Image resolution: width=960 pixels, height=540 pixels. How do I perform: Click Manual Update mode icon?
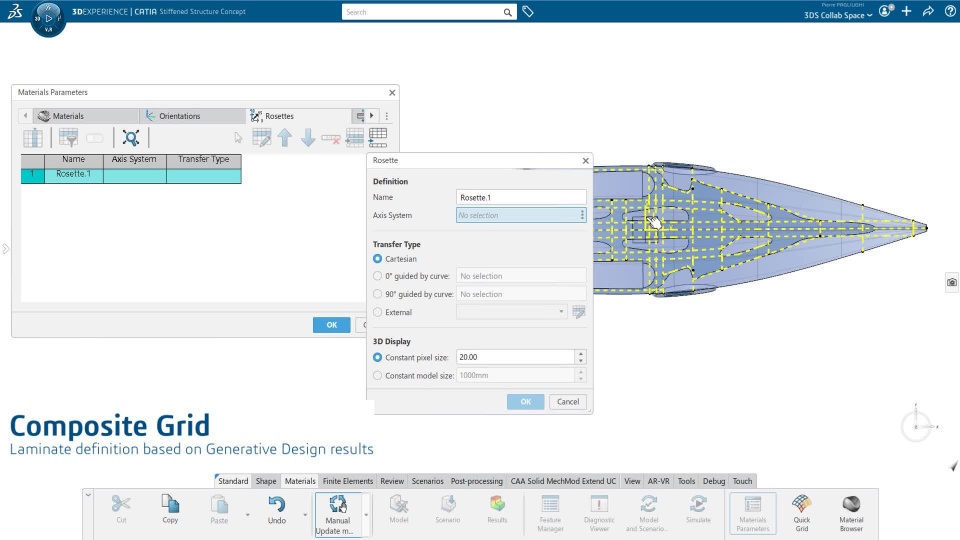[x=337, y=514]
